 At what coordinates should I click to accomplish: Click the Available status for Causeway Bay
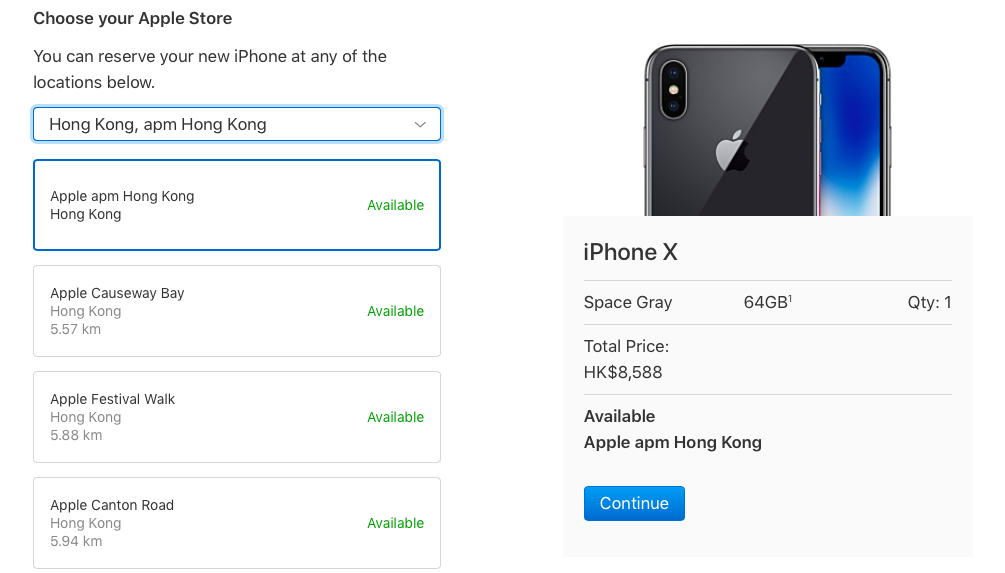point(395,311)
